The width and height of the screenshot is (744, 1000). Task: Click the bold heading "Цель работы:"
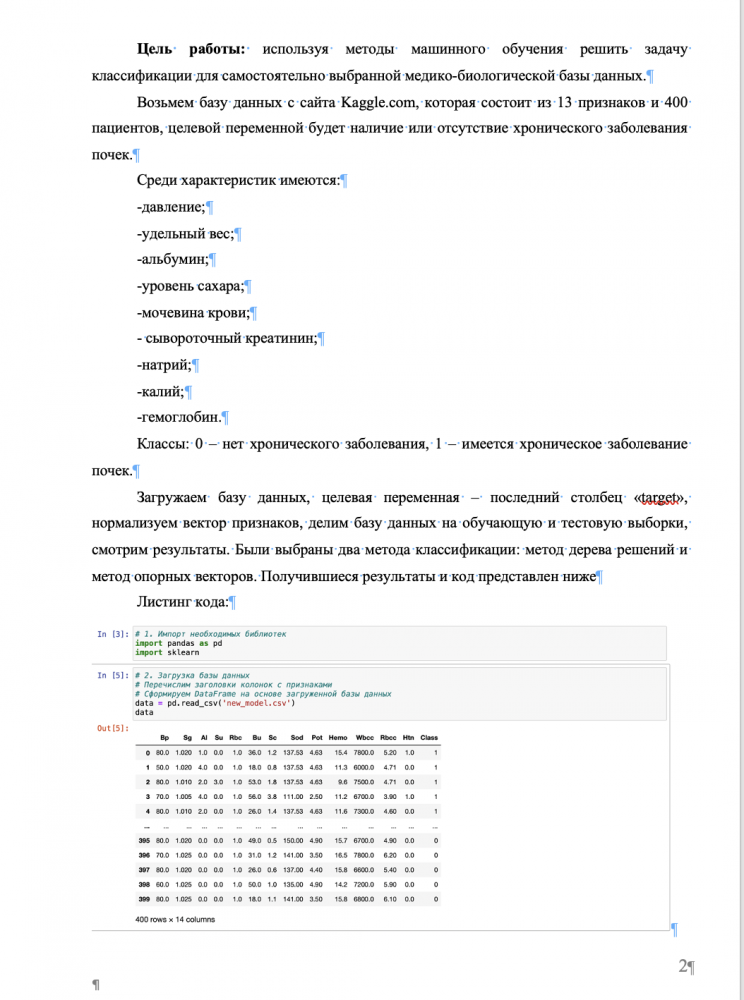point(191,49)
